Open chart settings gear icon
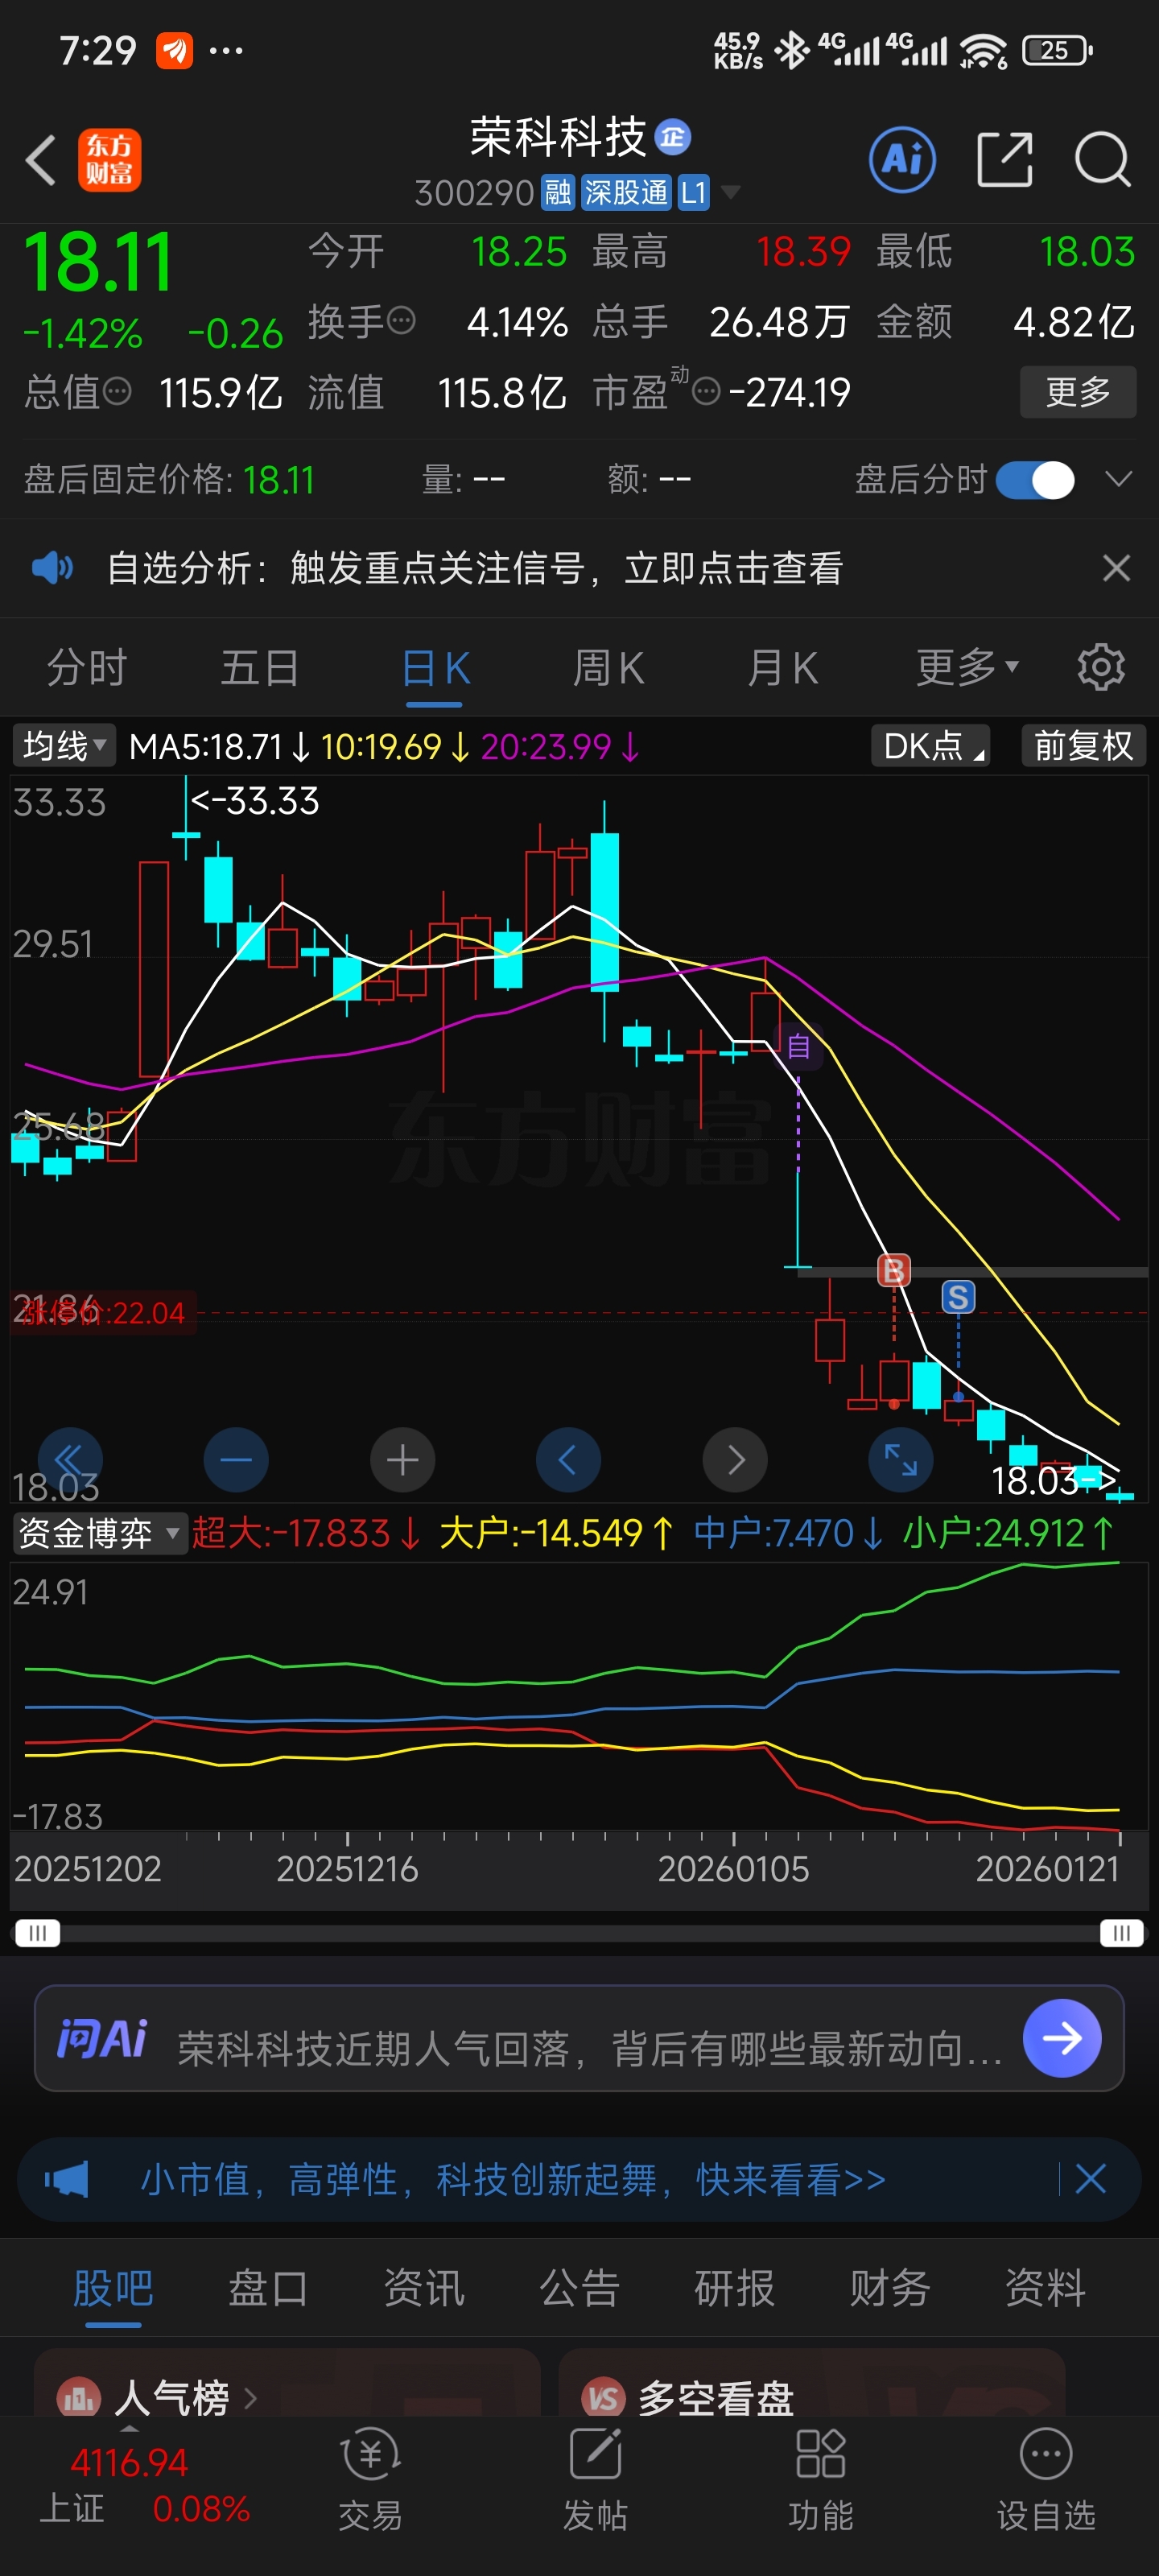The image size is (1159, 2576). click(x=1101, y=667)
